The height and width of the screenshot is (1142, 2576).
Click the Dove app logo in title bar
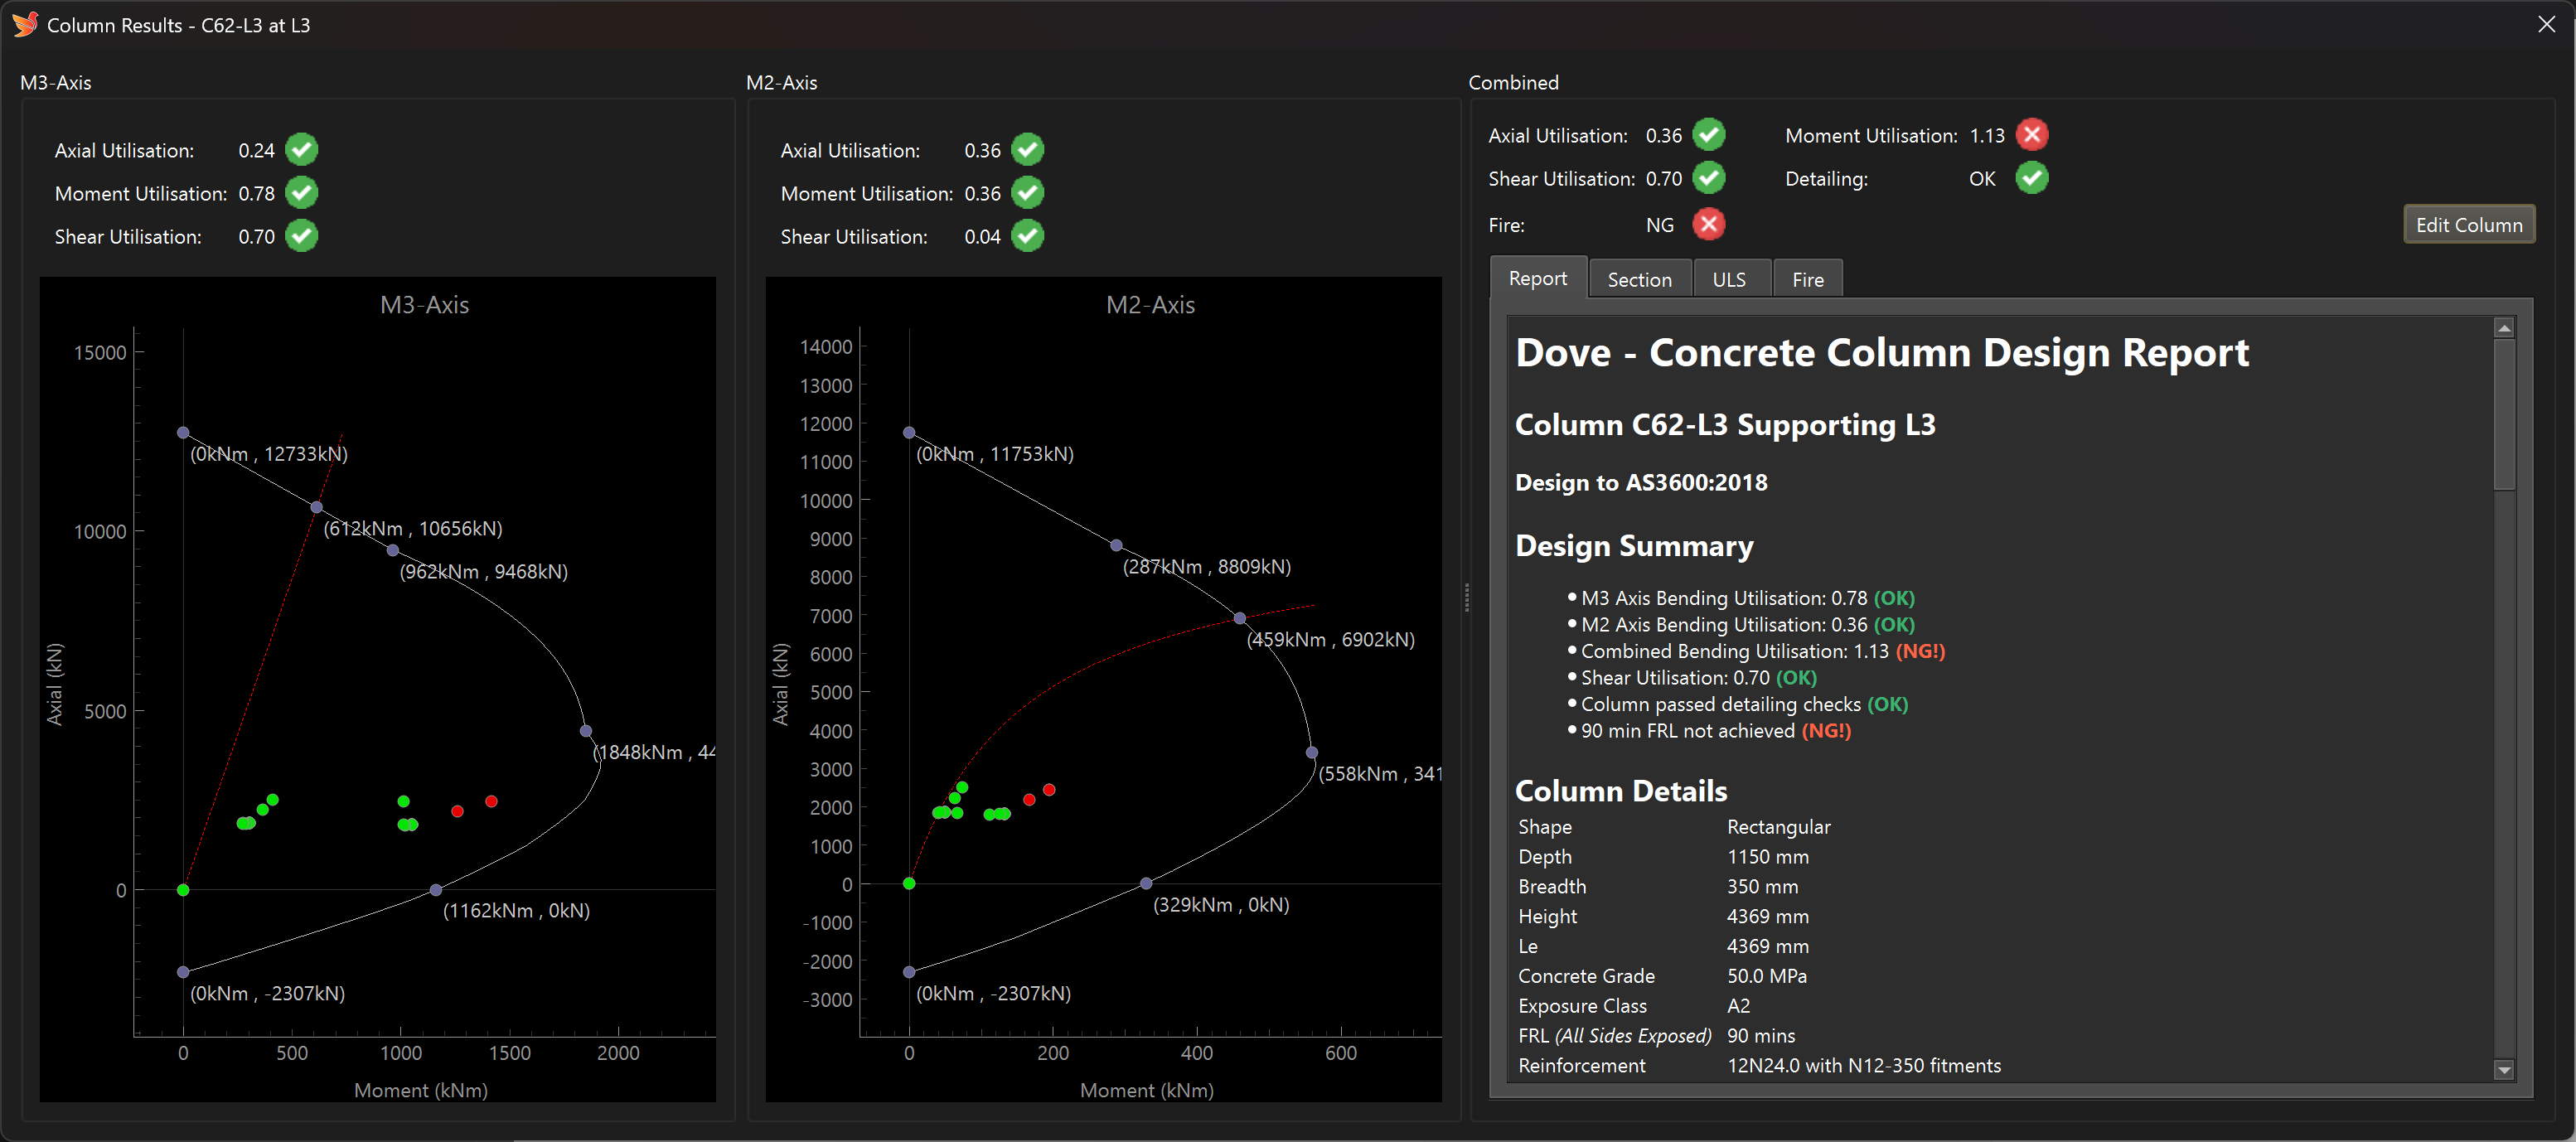25,24
